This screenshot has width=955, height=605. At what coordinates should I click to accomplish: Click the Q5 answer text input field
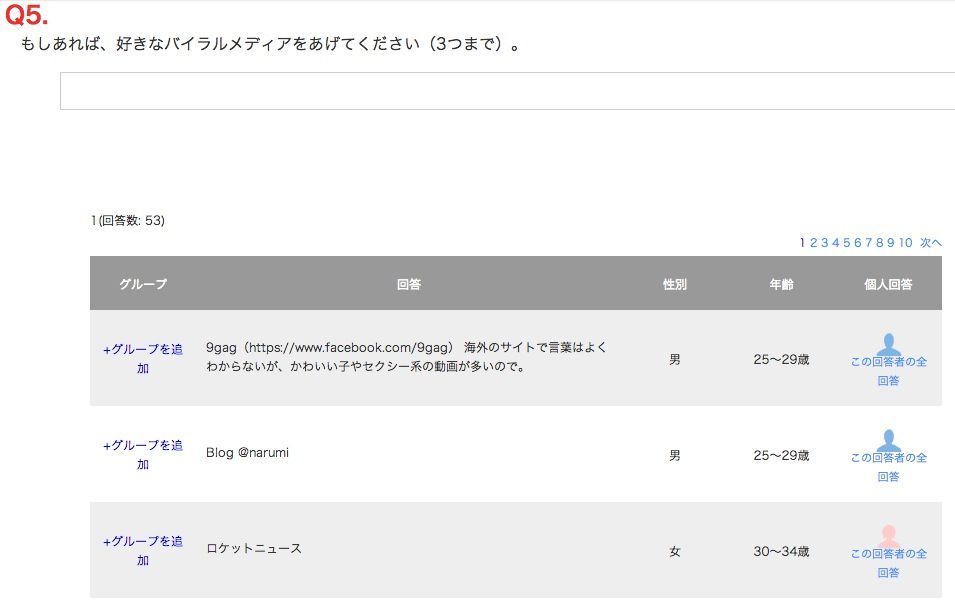(x=507, y=91)
